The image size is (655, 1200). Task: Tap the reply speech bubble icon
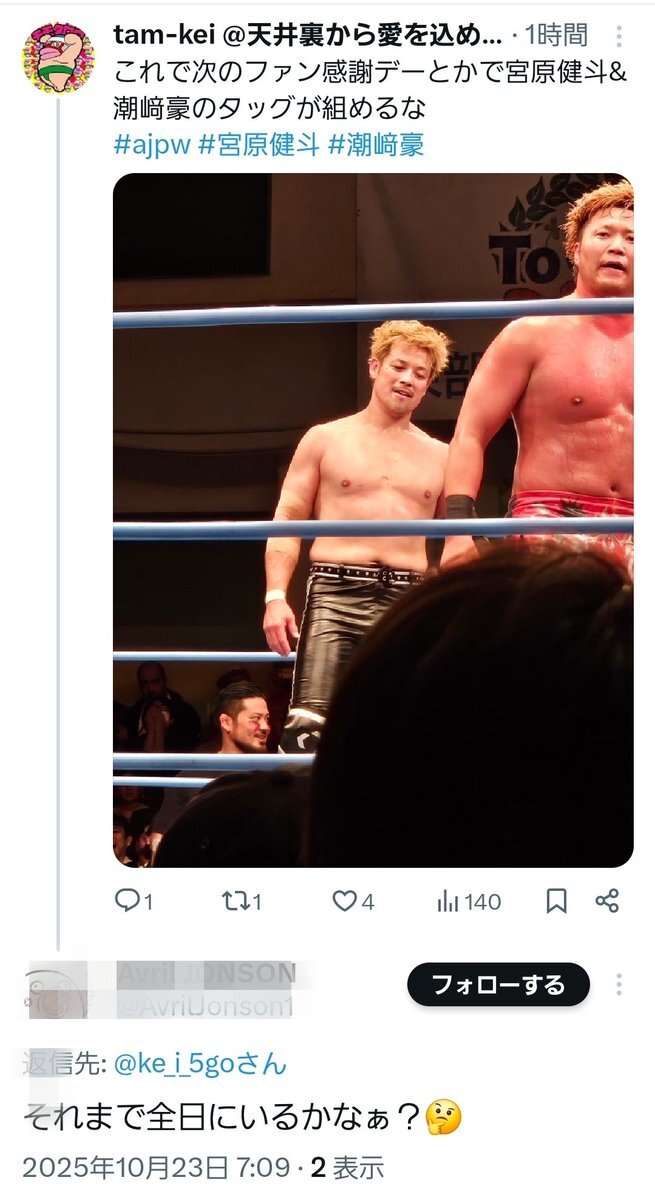pos(127,901)
